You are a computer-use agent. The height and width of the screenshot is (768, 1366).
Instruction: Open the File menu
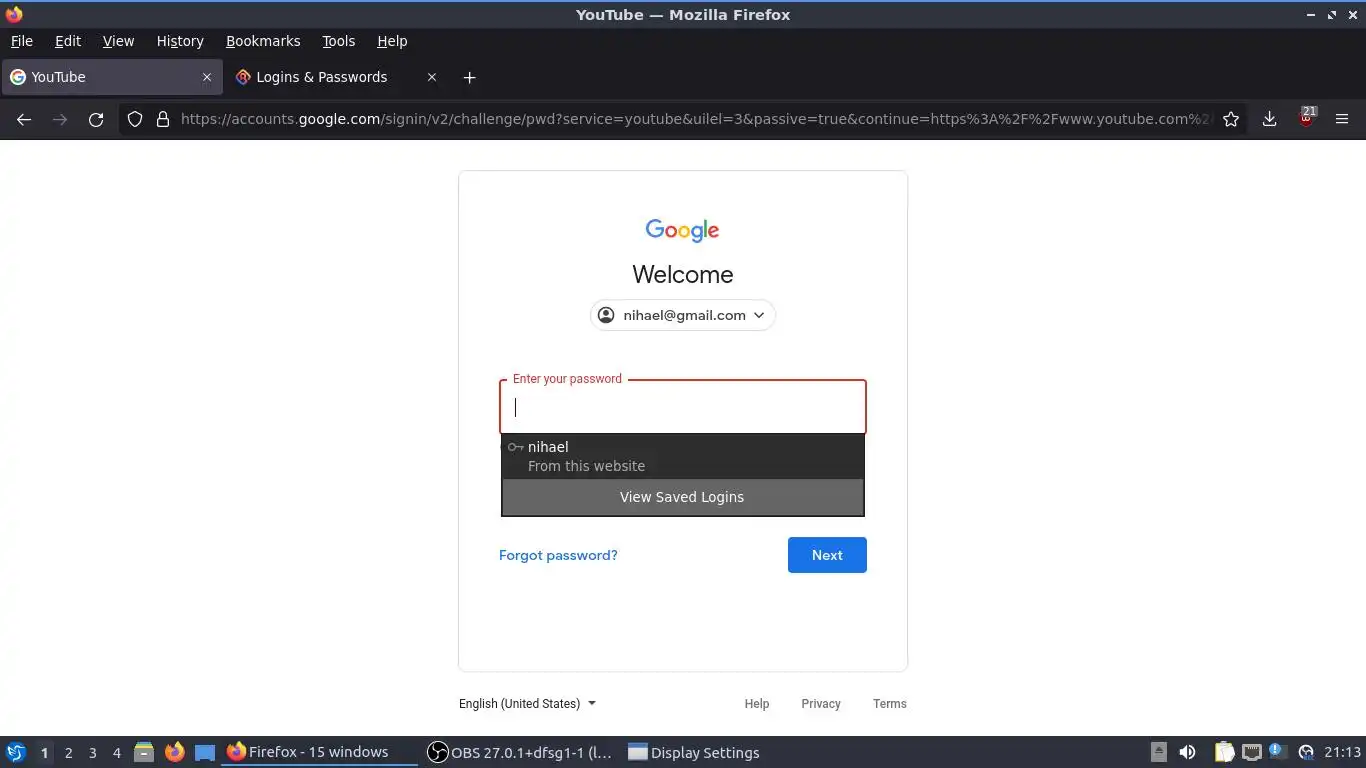point(21,41)
